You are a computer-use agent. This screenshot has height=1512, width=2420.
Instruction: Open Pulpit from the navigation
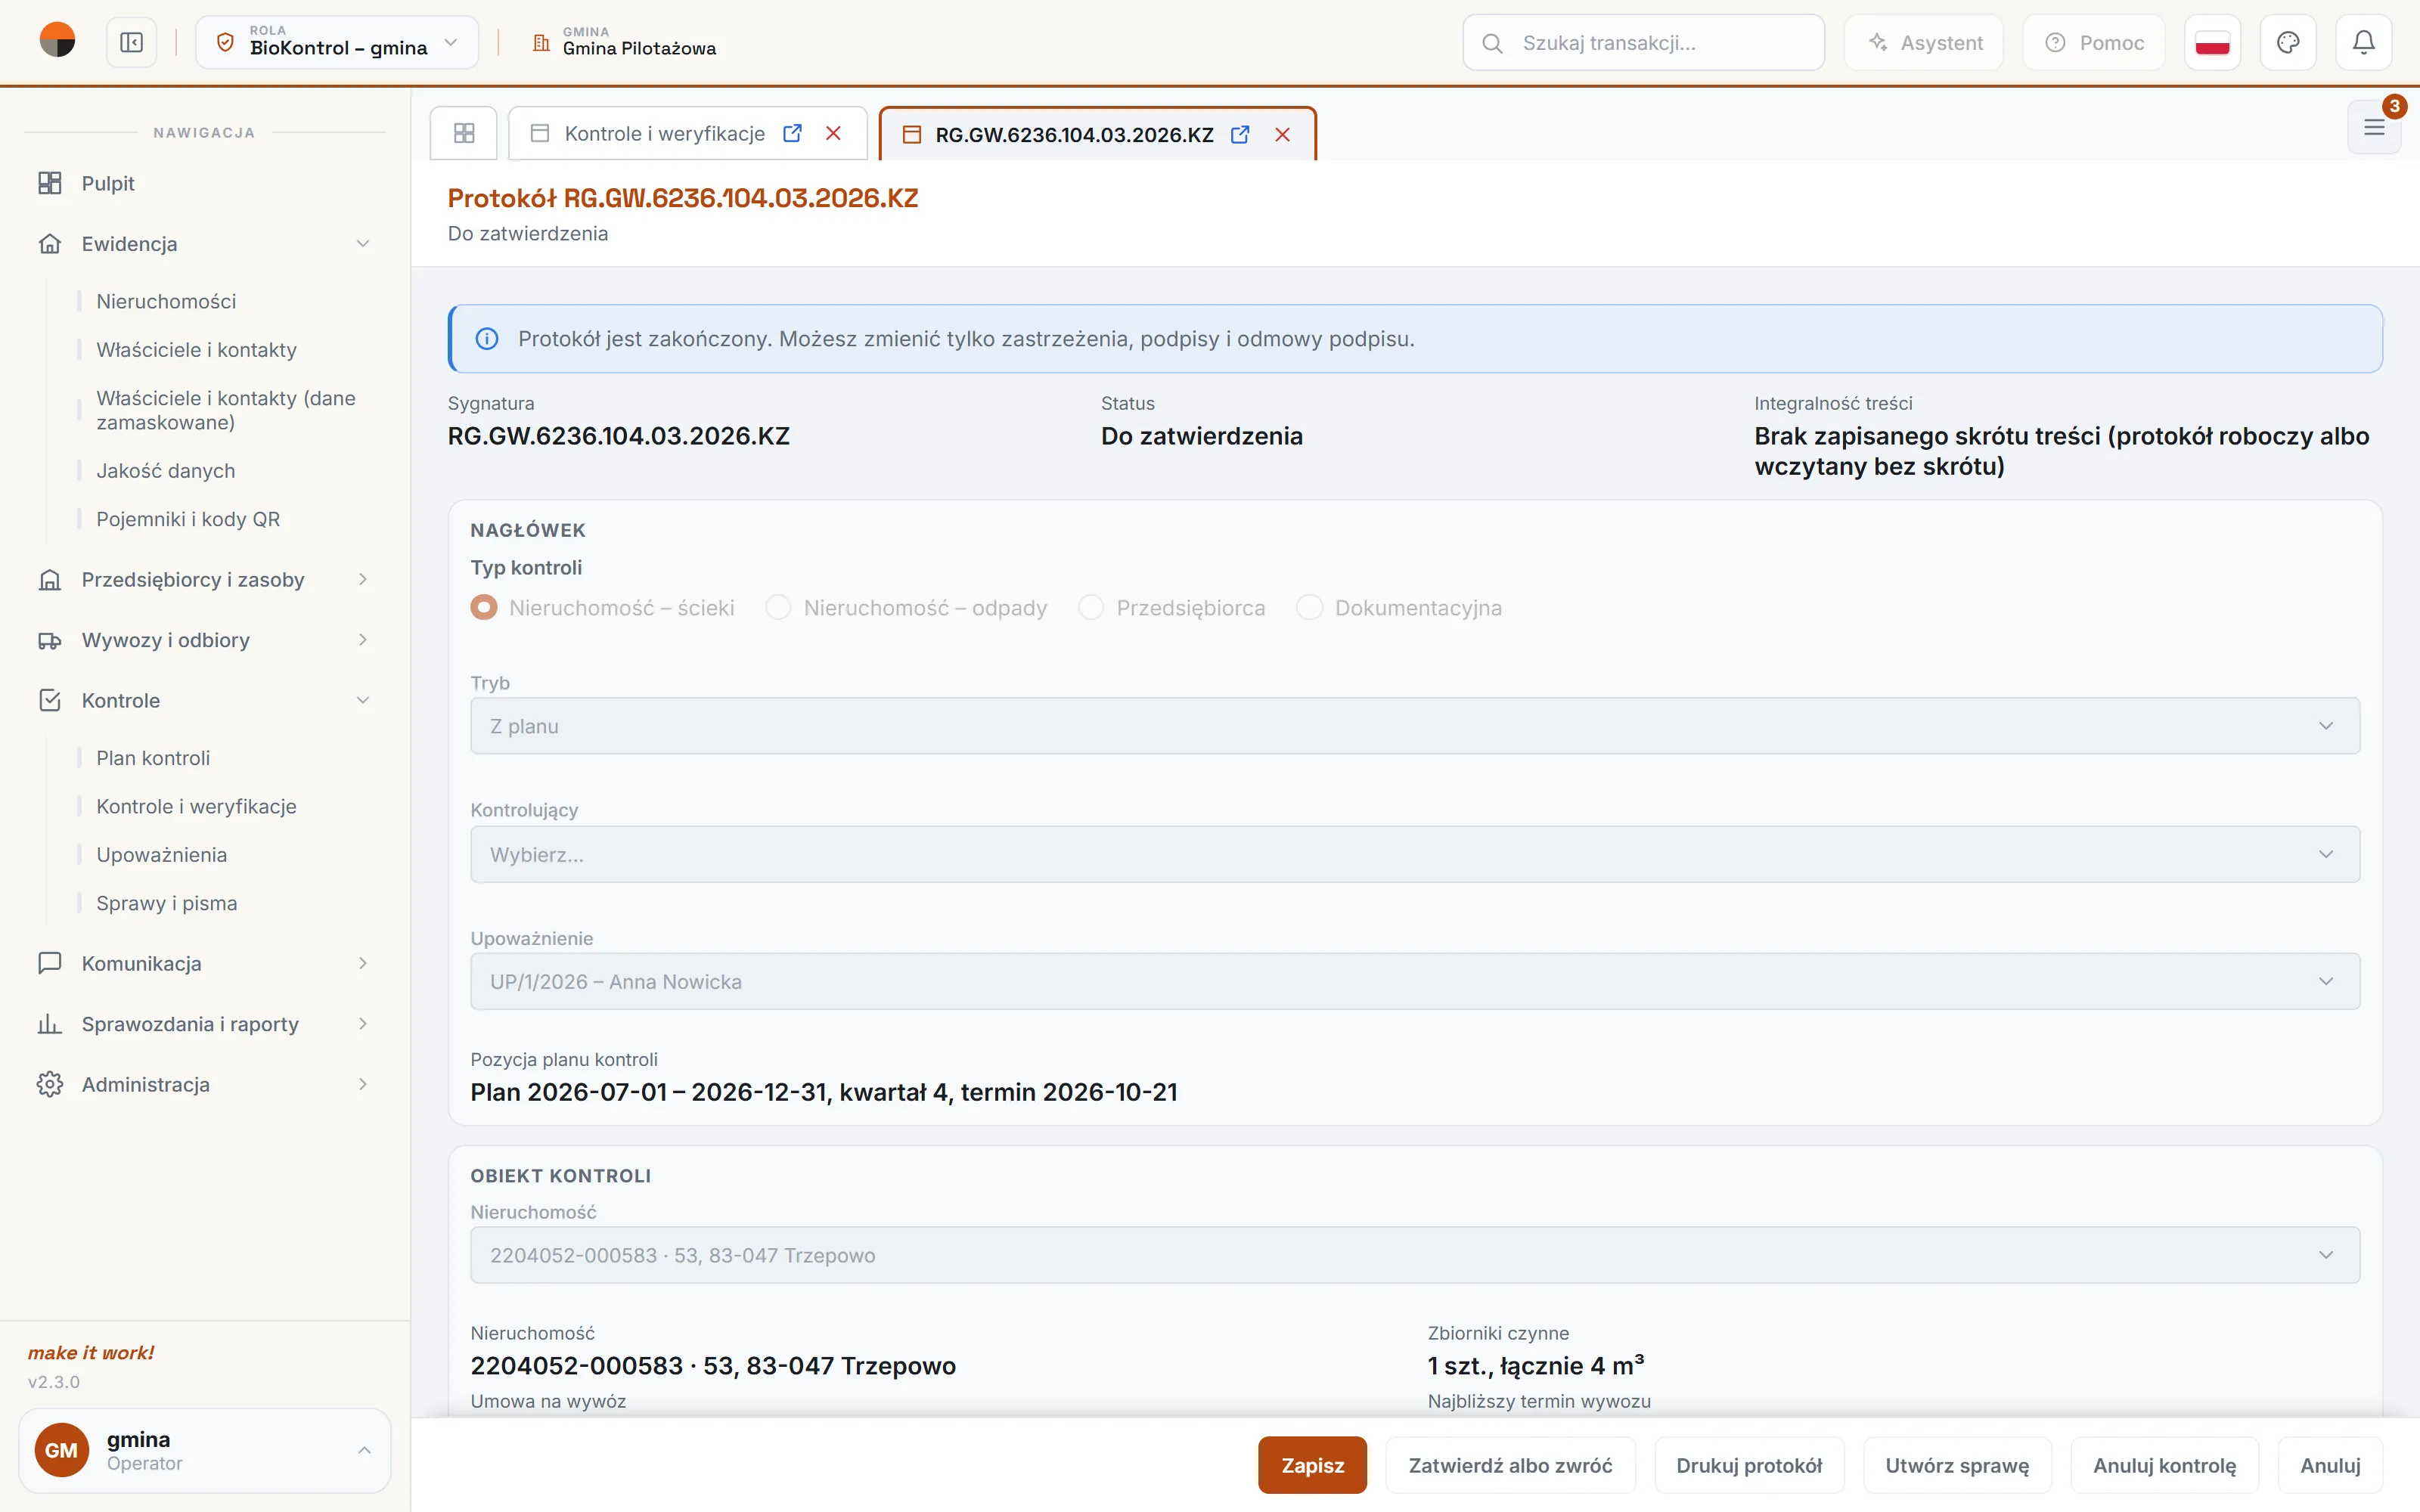[204, 183]
